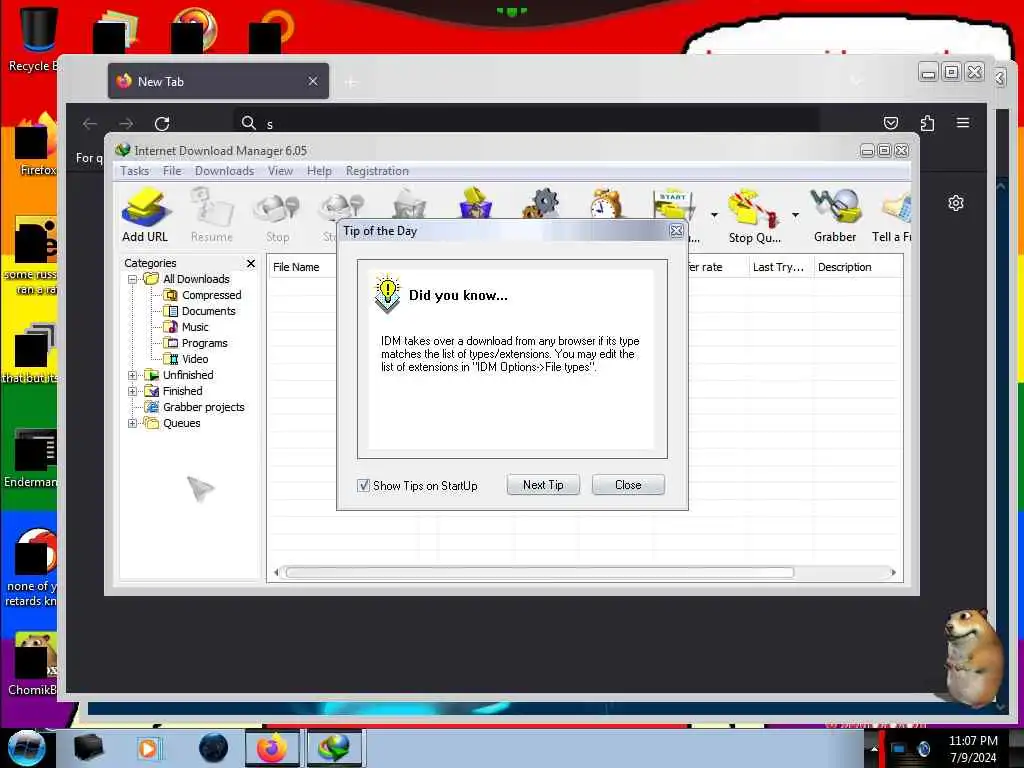Open the View menu
Image resolution: width=1024 pixels, height=768 pixels.
[280, 170]
